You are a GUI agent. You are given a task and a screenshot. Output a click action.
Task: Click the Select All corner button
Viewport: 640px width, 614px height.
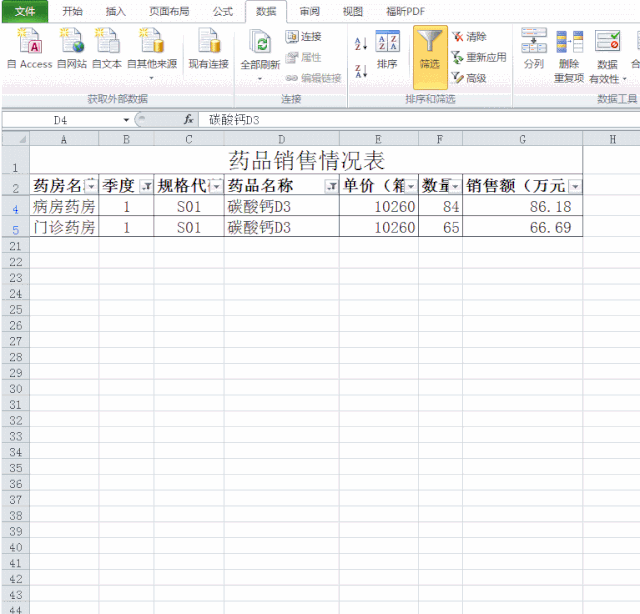[16, 139]
